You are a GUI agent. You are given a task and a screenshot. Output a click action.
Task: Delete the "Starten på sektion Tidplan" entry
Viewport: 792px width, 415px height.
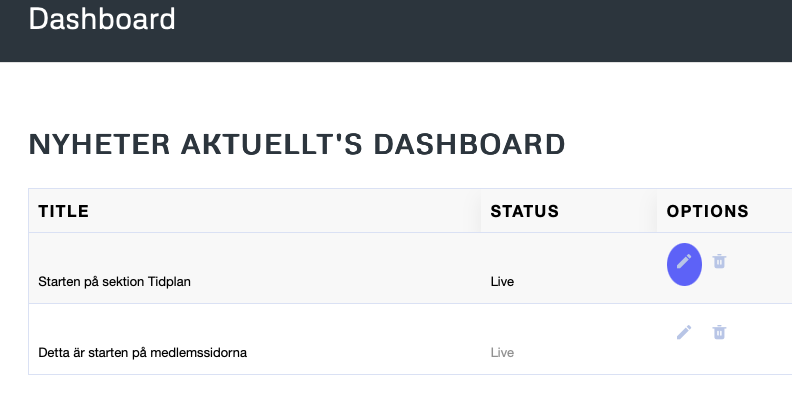pyautogui.click(x=719, y=262)
